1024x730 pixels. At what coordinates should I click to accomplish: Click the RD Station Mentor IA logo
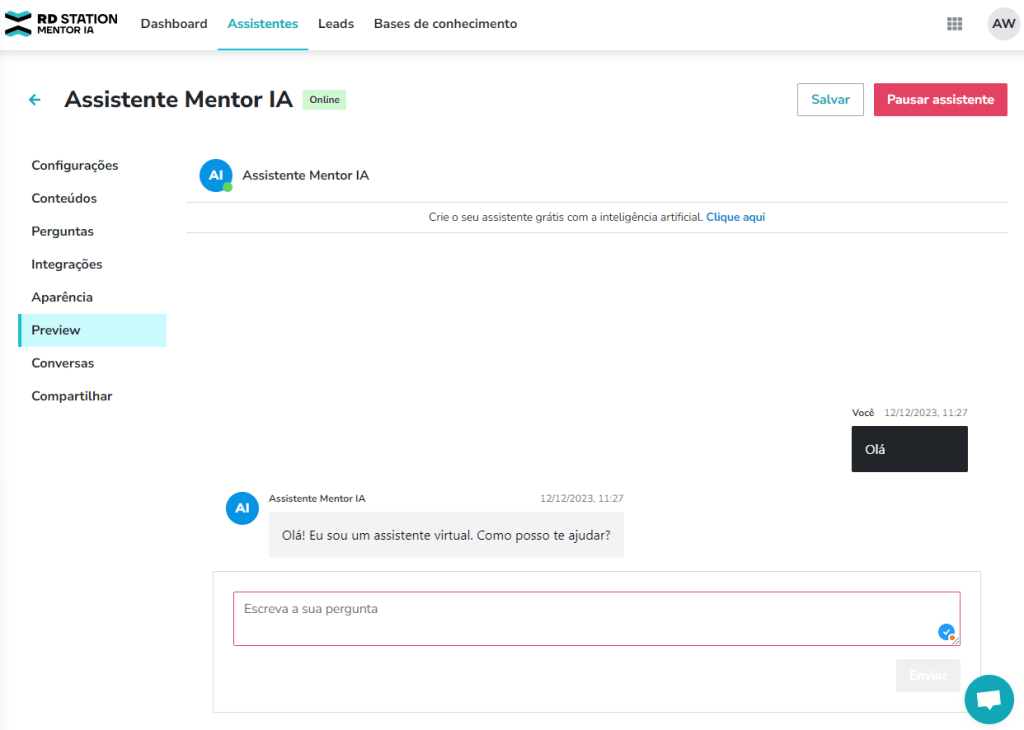point(61,24)
